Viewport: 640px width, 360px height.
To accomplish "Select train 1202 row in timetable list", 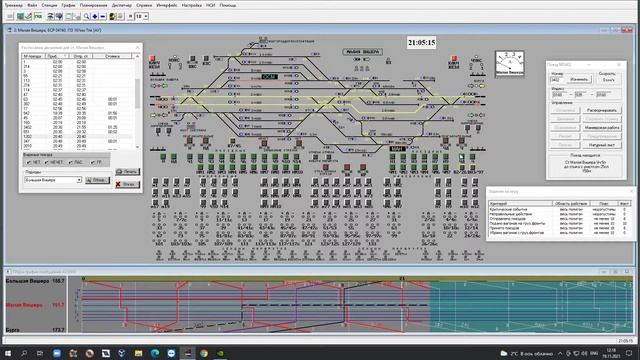I will (78, 137).
